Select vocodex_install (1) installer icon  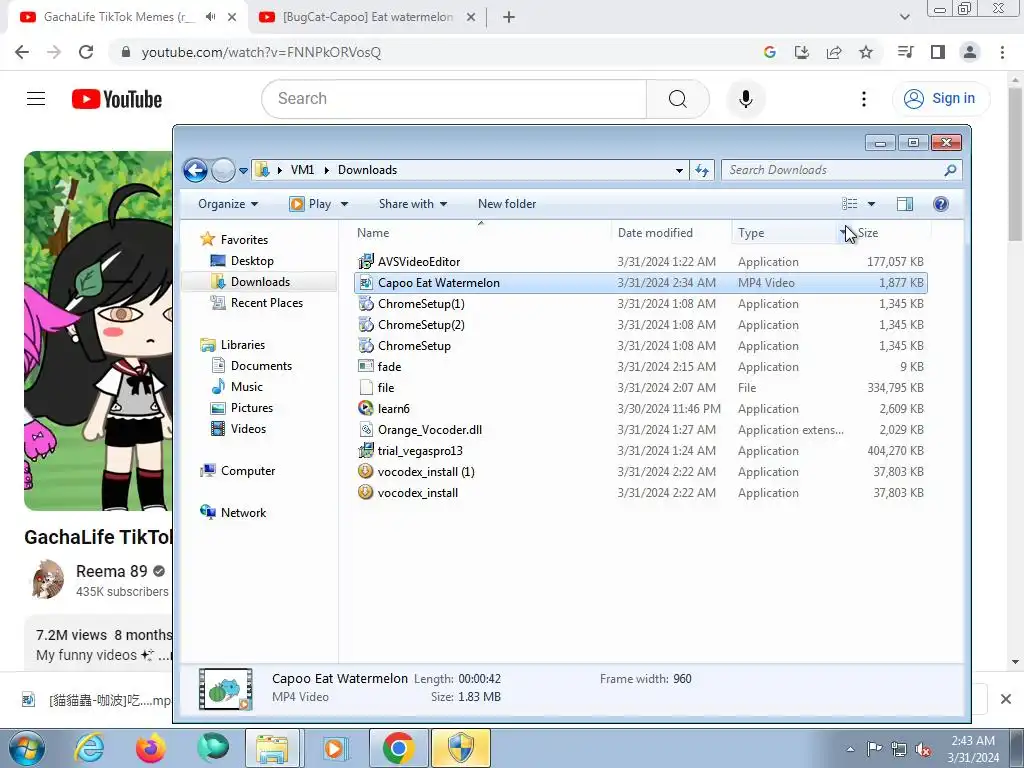(x=366, y=472)
